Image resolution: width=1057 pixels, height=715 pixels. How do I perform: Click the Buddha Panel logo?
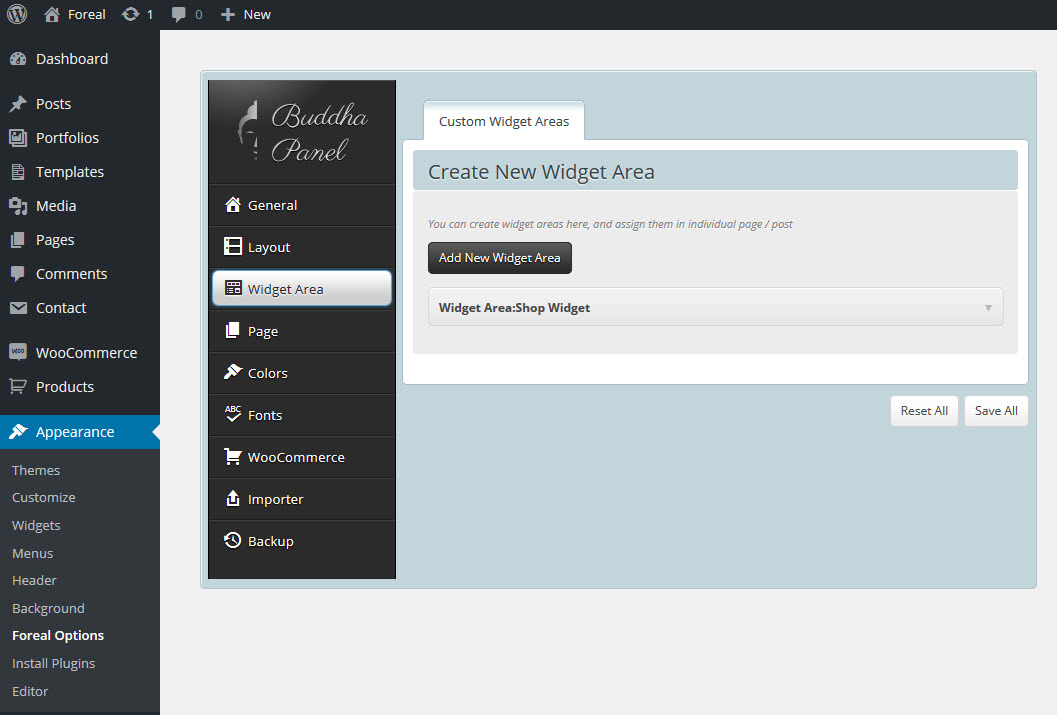tap(302, 131)
